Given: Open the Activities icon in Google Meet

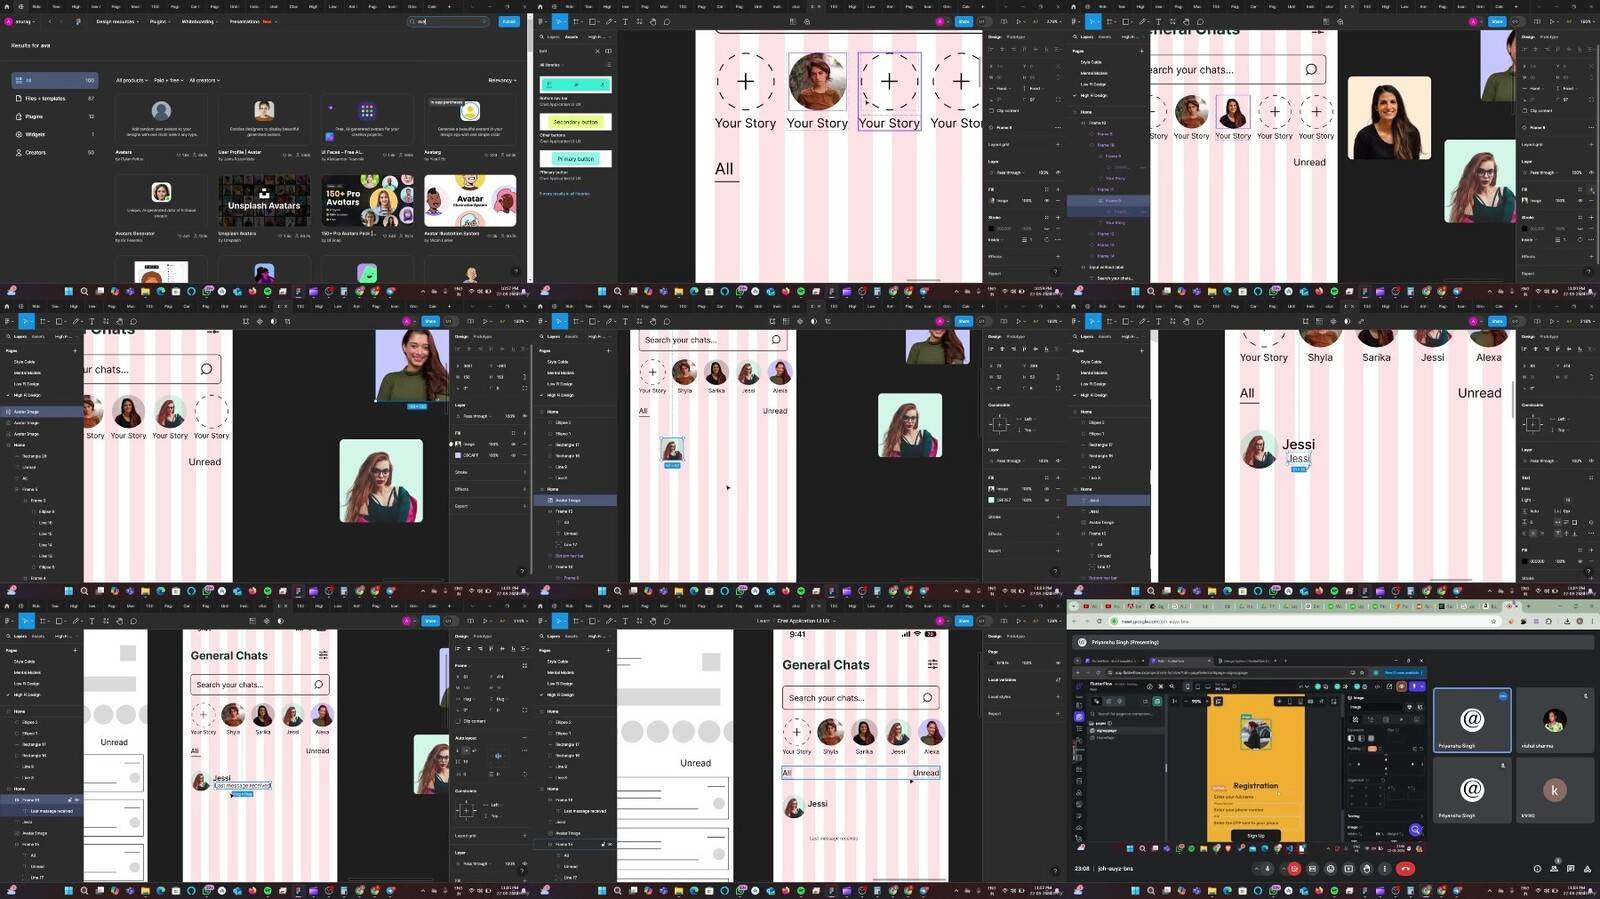Looking at the screenshot, I should [1587, 869].
